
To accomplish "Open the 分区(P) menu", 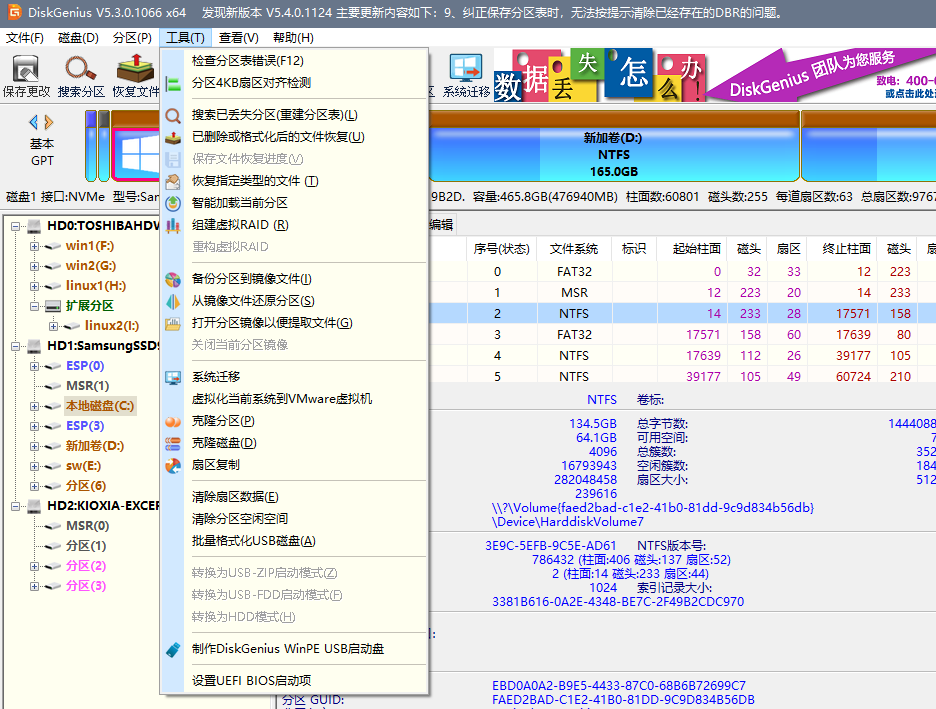I will [132, 38].
